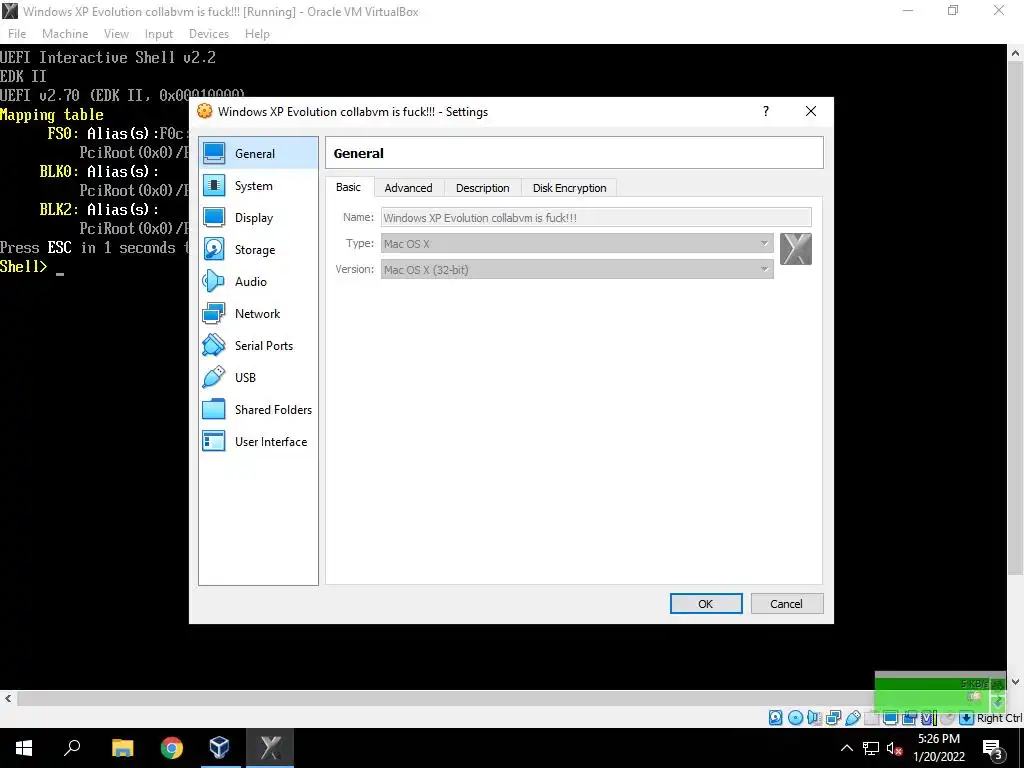Click the recording status bar icon

click(909, 718)
